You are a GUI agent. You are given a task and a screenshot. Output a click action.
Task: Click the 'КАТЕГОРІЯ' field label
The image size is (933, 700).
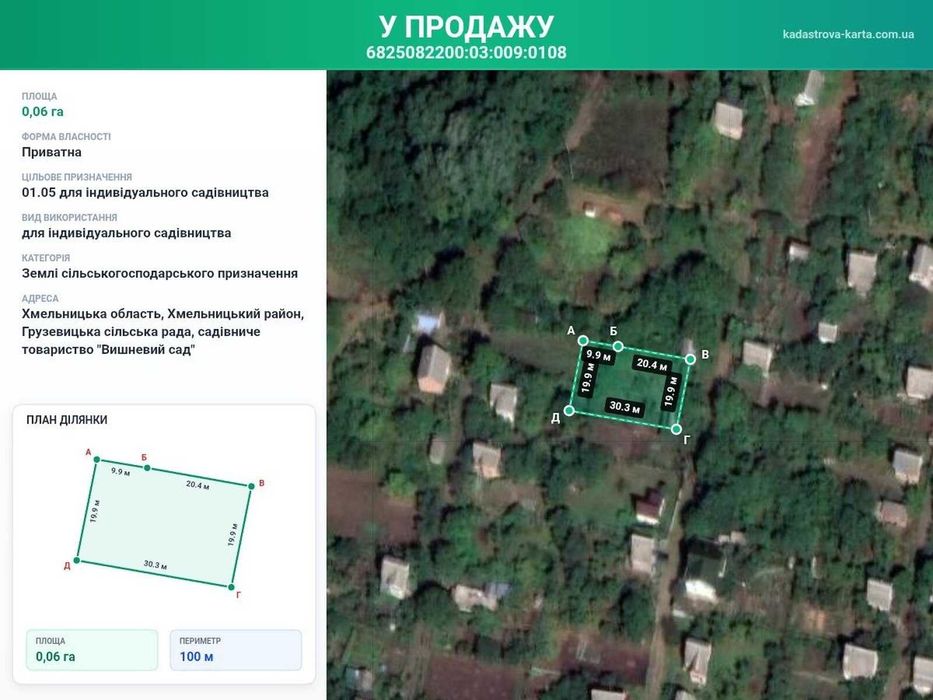pos(46,258)
